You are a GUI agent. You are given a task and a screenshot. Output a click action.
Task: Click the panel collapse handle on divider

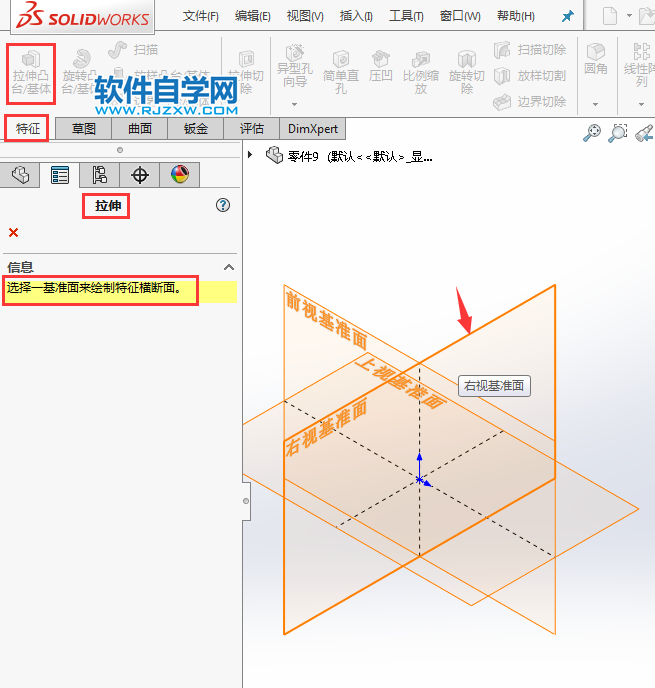pyautogui.click(x=246, y=501)
